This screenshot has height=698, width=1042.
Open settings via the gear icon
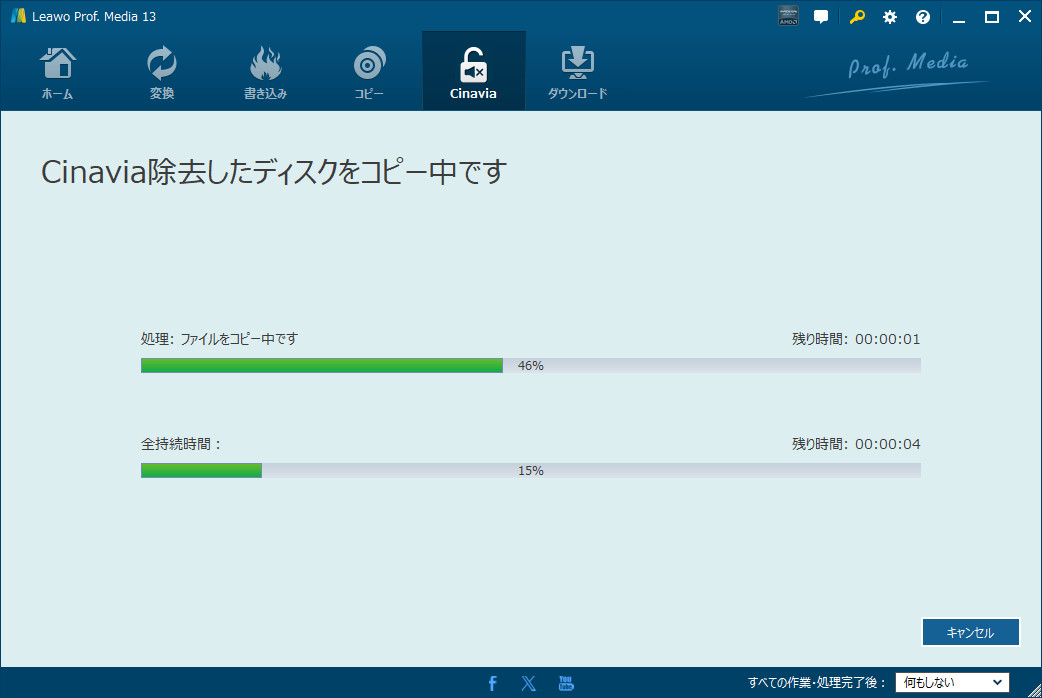[x=890, y=17]
